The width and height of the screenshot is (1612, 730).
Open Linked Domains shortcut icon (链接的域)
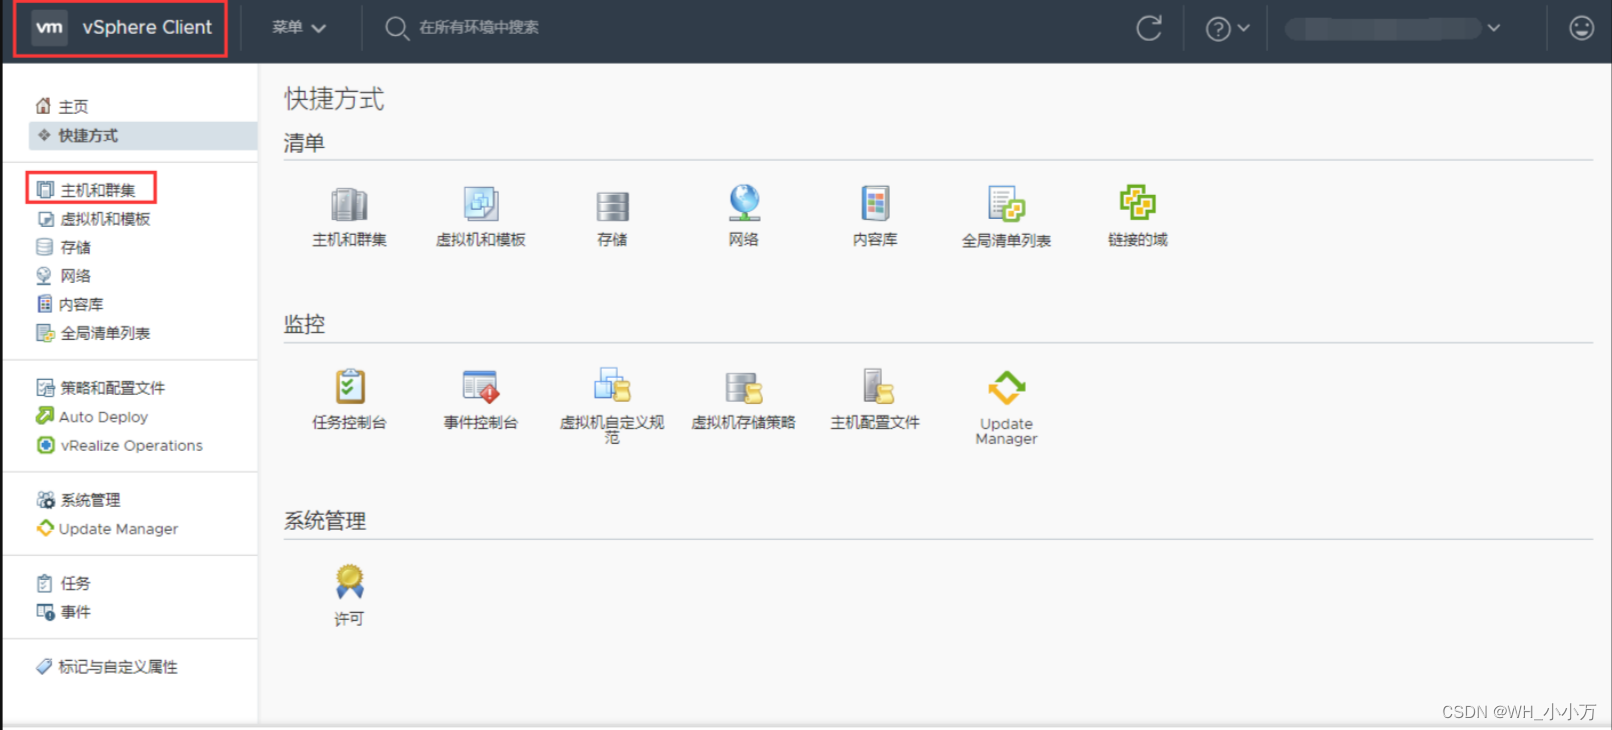pyautogui.click(x=1137, y=203)
